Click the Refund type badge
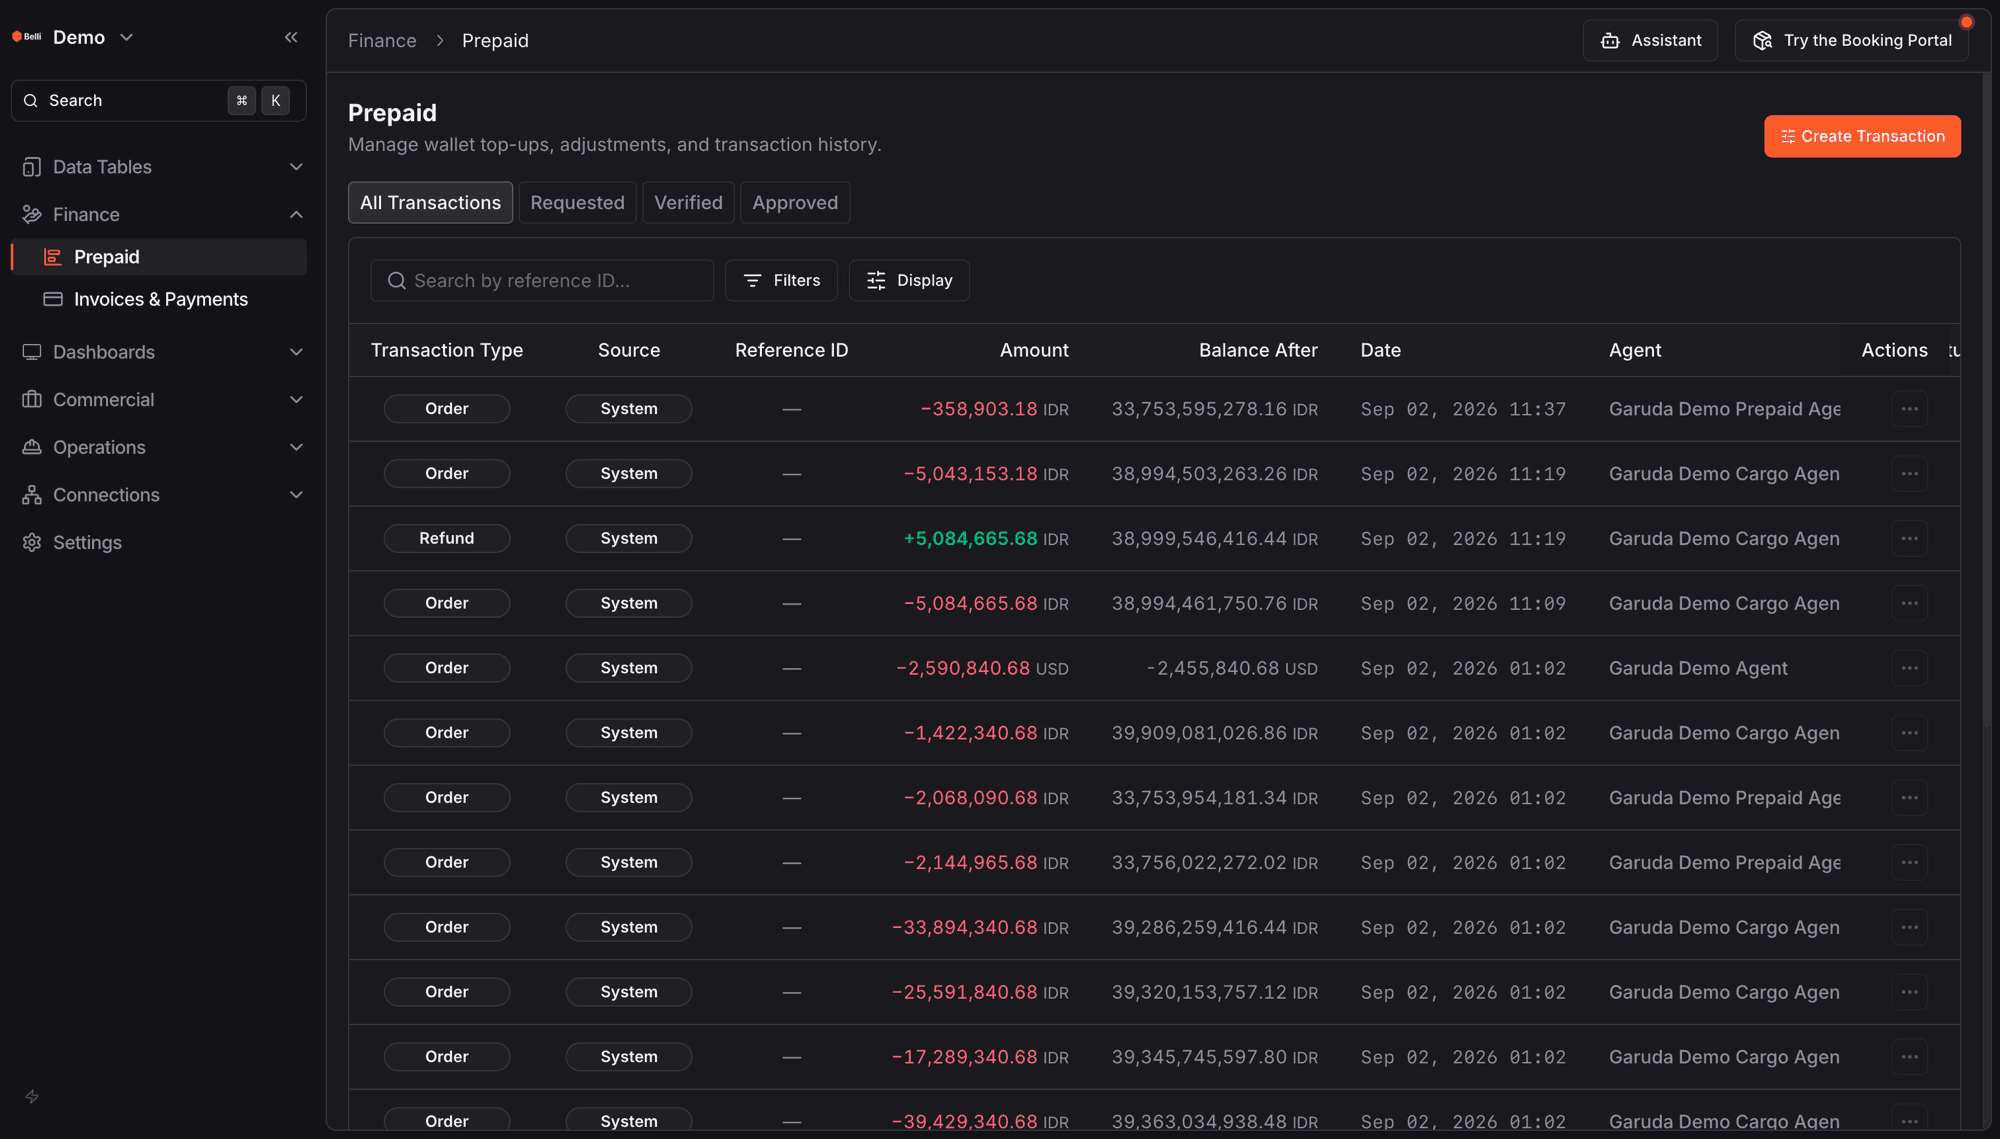2000x1139 pixels. tap(447, 538)
